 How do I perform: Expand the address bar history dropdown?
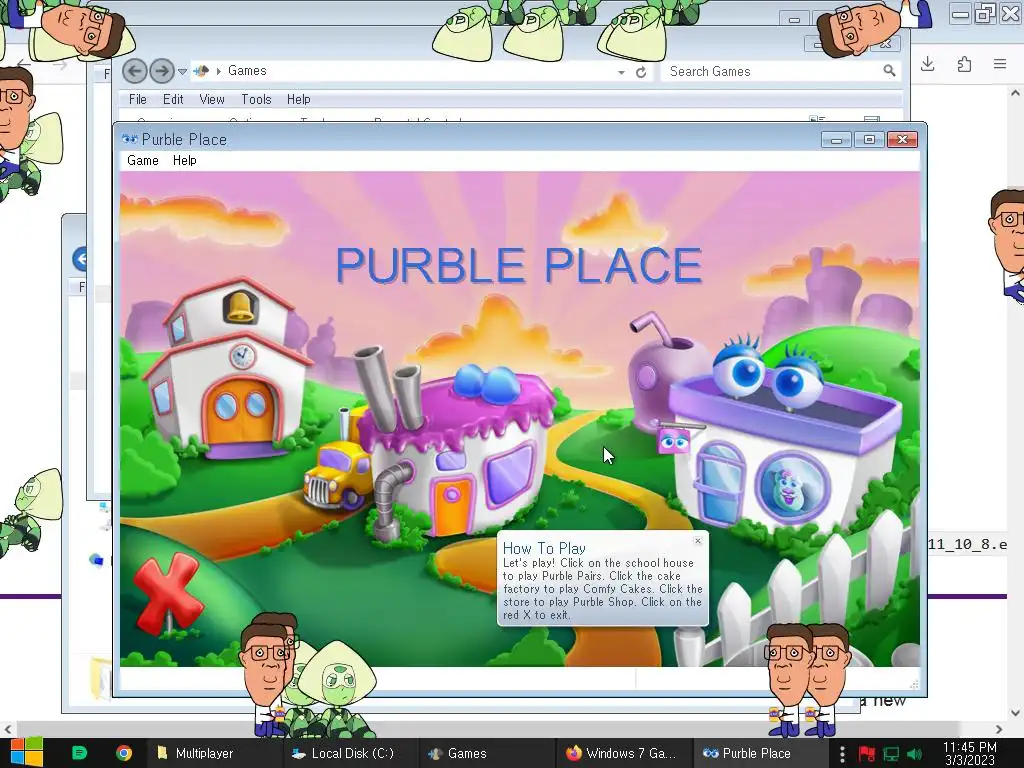point(621,72)
